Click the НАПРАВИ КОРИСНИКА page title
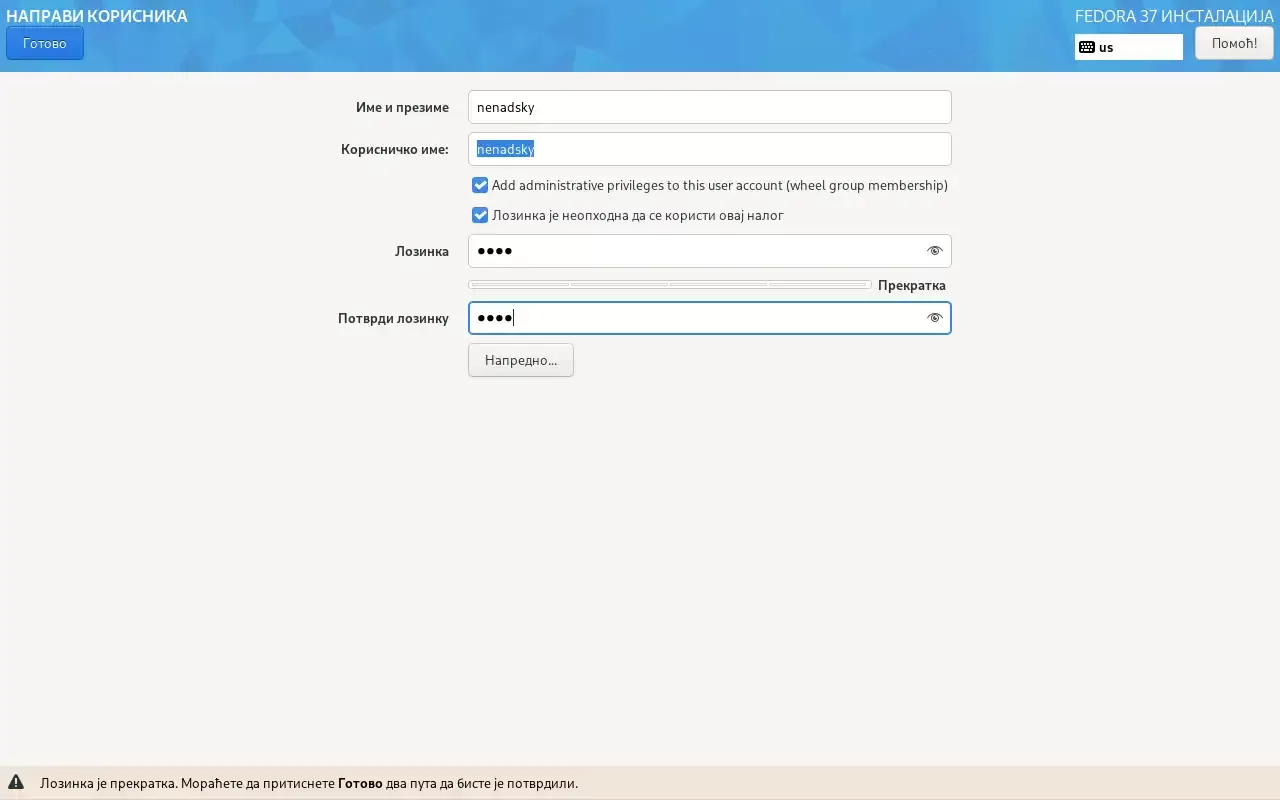Viewport: 1280px width, 800px height. point(97,16)
